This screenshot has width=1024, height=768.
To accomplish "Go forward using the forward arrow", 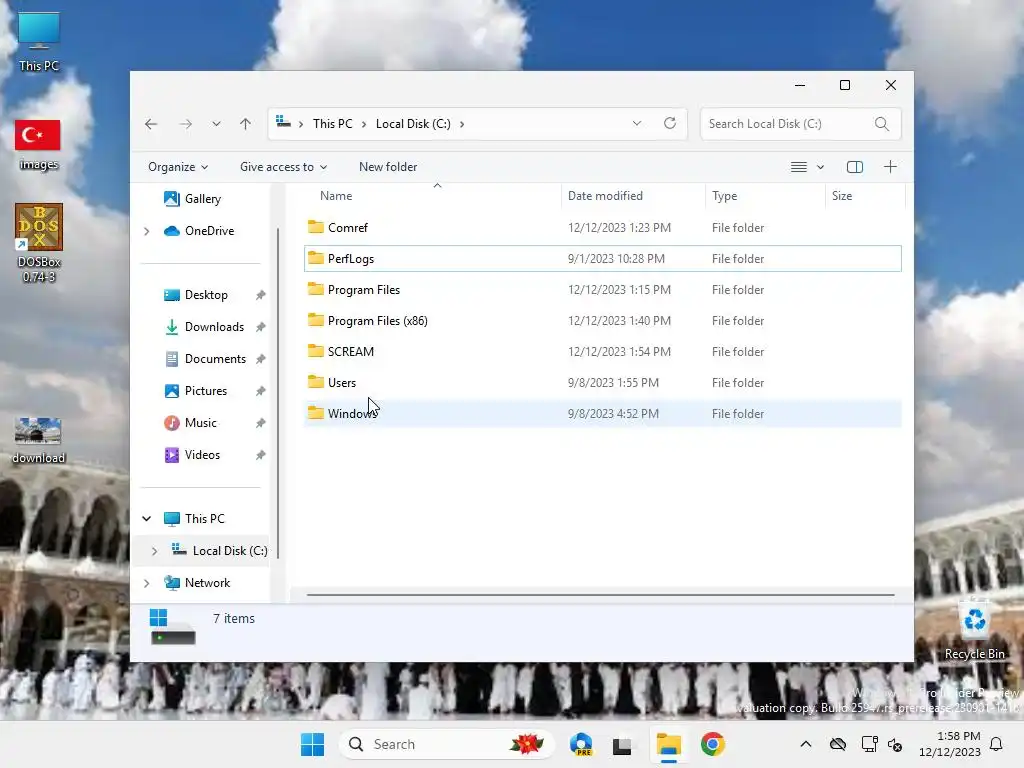I will coord(185,124).
